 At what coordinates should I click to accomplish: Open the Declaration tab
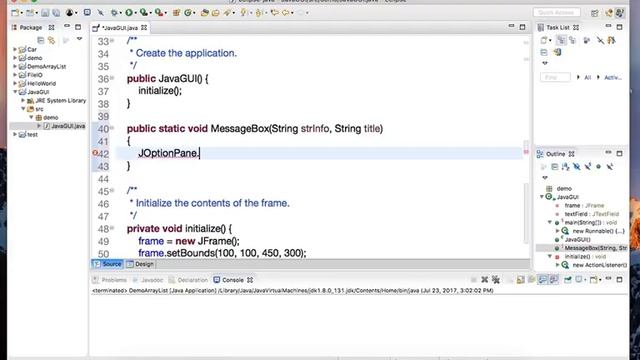189,280
